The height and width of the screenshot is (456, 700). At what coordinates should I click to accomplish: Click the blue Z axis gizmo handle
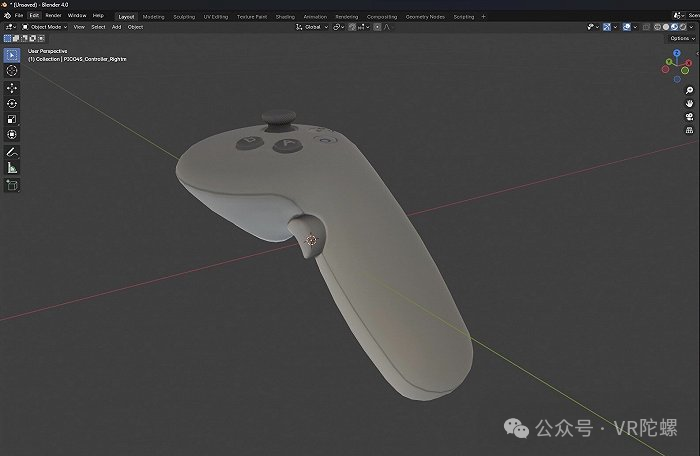click(677, 53)
